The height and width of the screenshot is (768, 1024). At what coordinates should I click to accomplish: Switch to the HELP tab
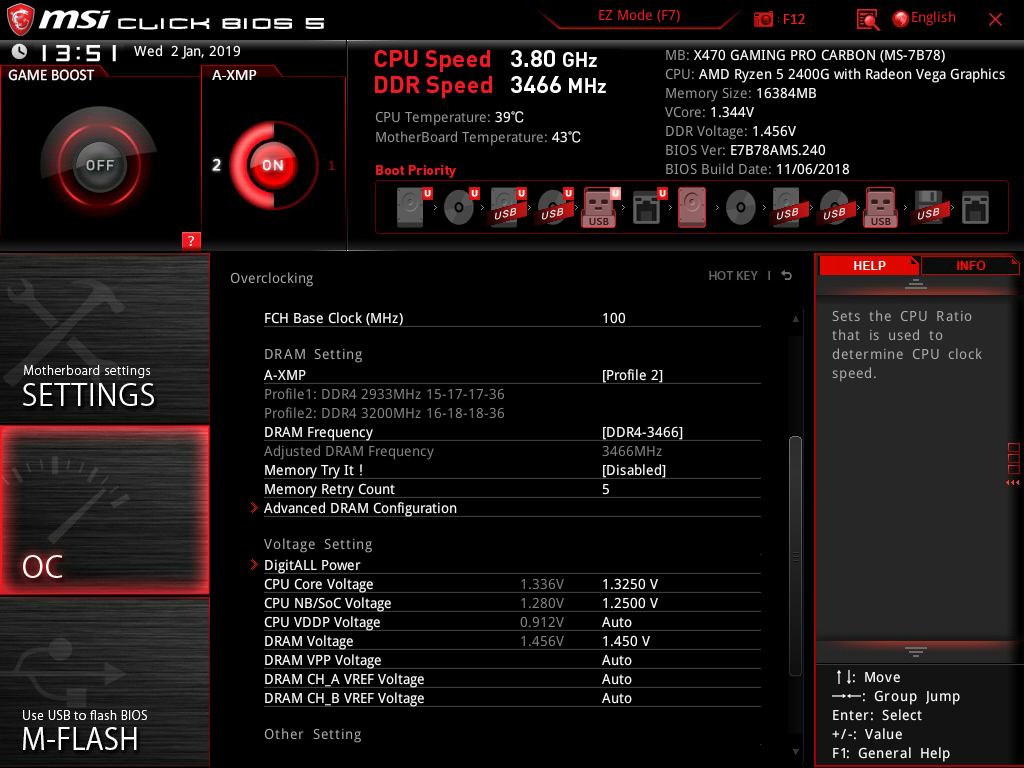[869, 266]
